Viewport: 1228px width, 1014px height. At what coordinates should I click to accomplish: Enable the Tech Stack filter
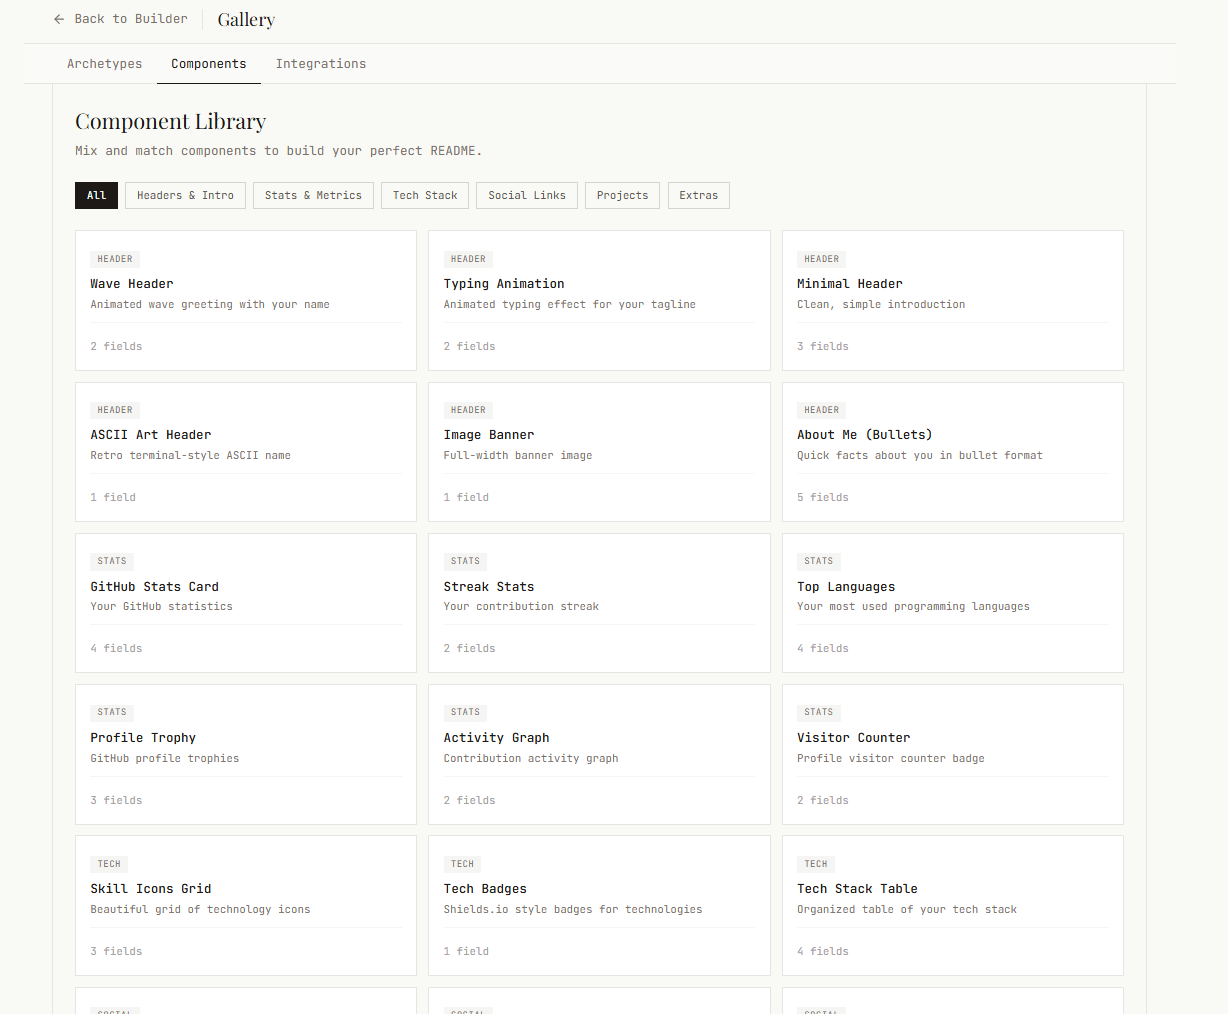424,195
